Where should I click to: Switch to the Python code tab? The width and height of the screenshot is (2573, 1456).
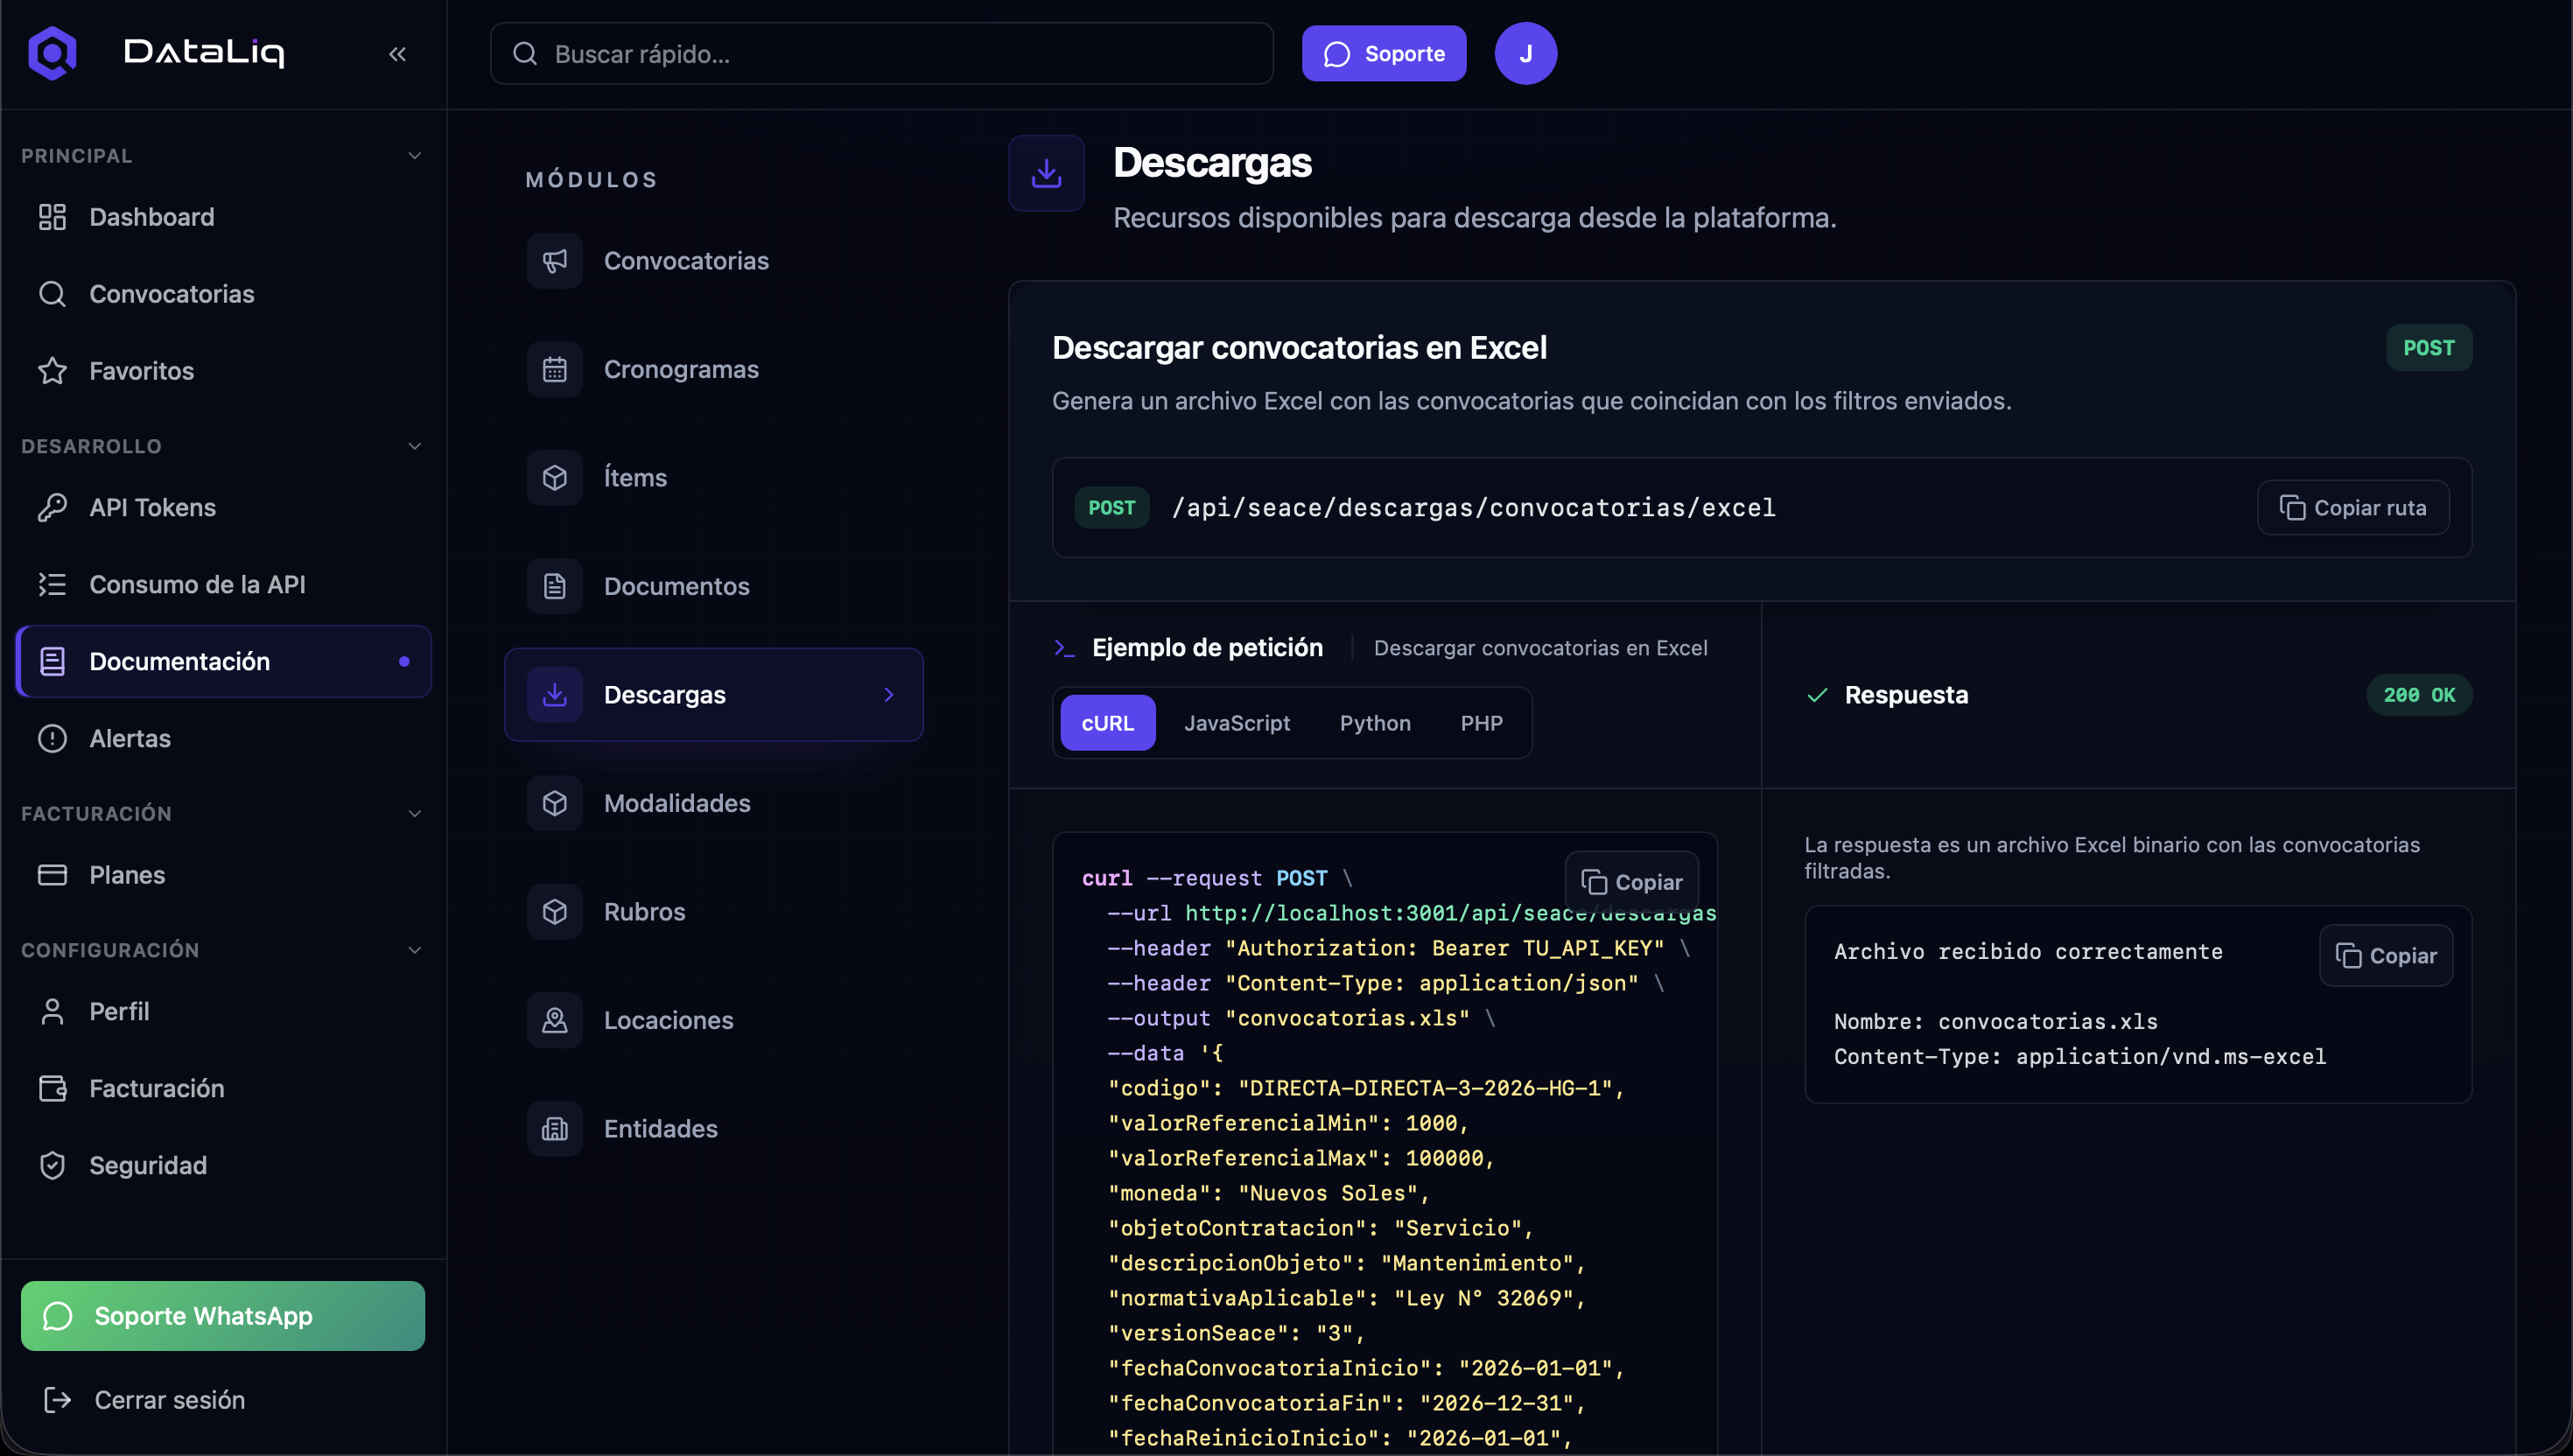(1375, 723)
